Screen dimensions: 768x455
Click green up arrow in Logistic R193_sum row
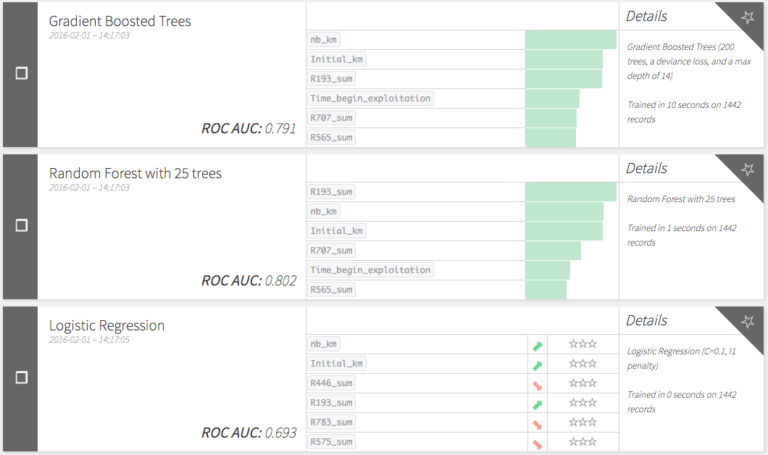537,405
